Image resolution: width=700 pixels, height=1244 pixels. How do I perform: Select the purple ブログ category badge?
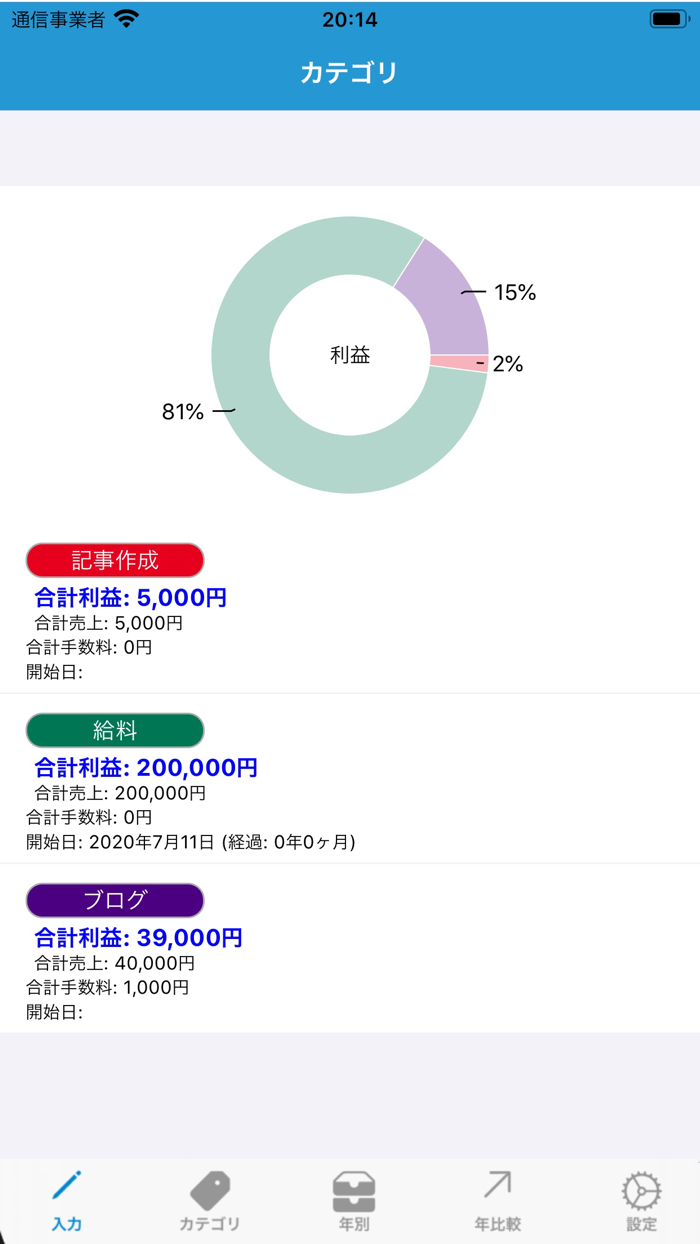[115, 900]
